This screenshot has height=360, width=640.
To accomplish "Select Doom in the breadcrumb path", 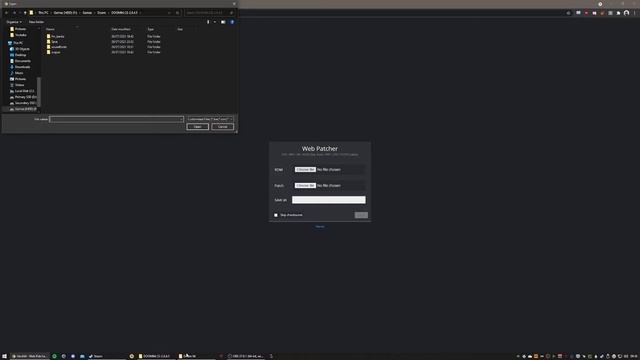I will [x=101, y=13].
